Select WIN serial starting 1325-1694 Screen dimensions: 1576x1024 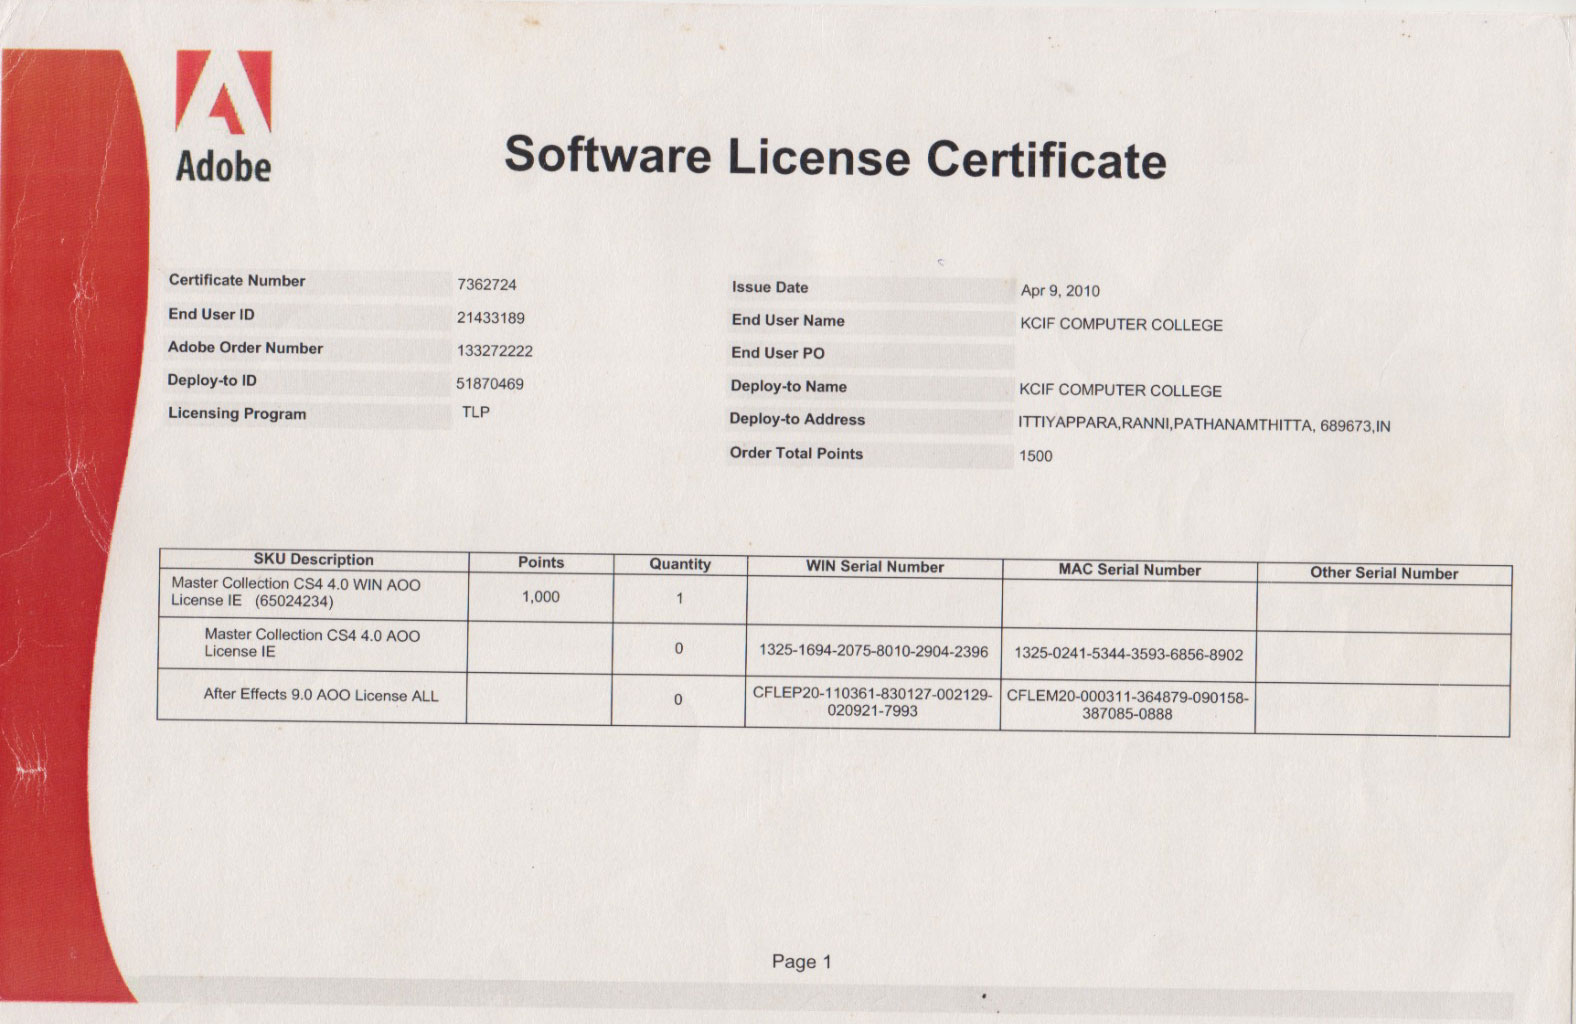(873, 651)
